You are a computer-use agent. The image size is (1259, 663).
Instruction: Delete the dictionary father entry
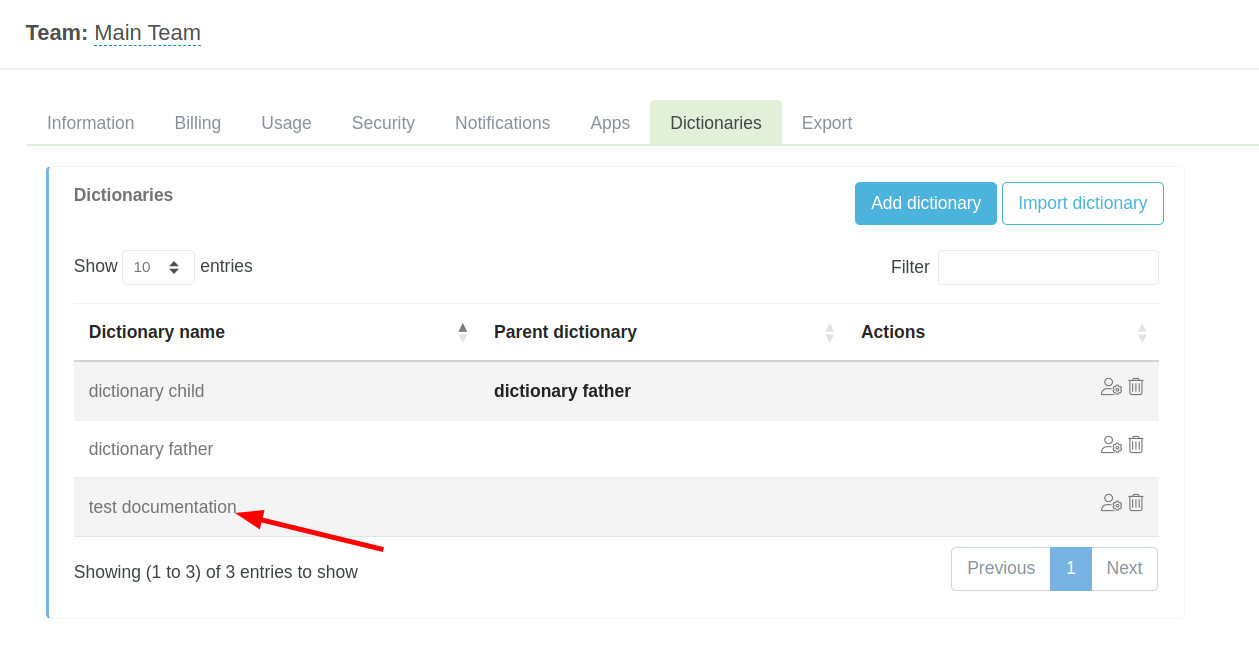(x=1136, y=444)
